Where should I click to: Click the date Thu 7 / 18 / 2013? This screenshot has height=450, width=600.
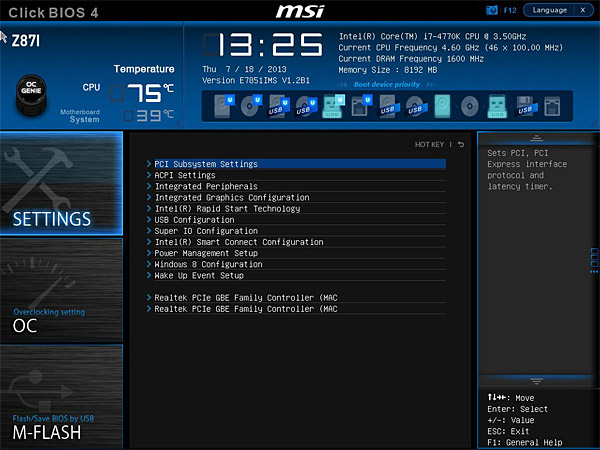click(244, 69)
